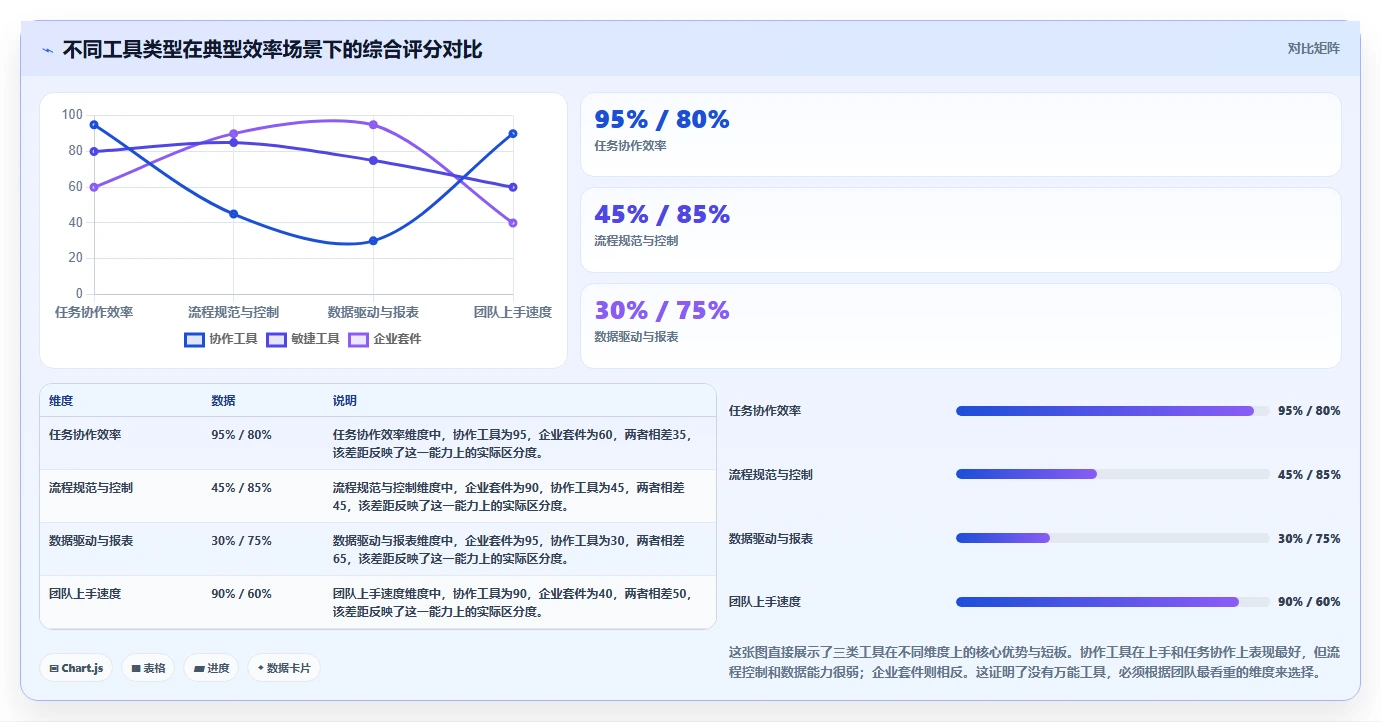Toggle the 敏捷工具 legend item
Image resolution: width=1381 pixels, height=722 pixels.
click(x=303, y=339)
